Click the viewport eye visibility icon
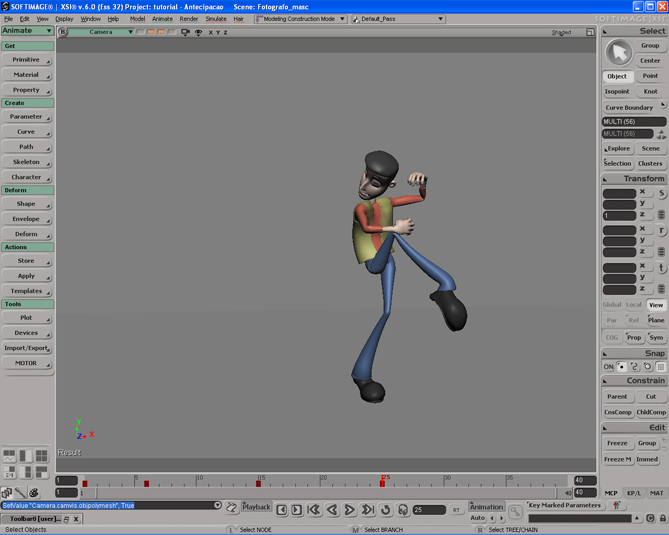Screen dimensions: 669x535 click(198, 33)
